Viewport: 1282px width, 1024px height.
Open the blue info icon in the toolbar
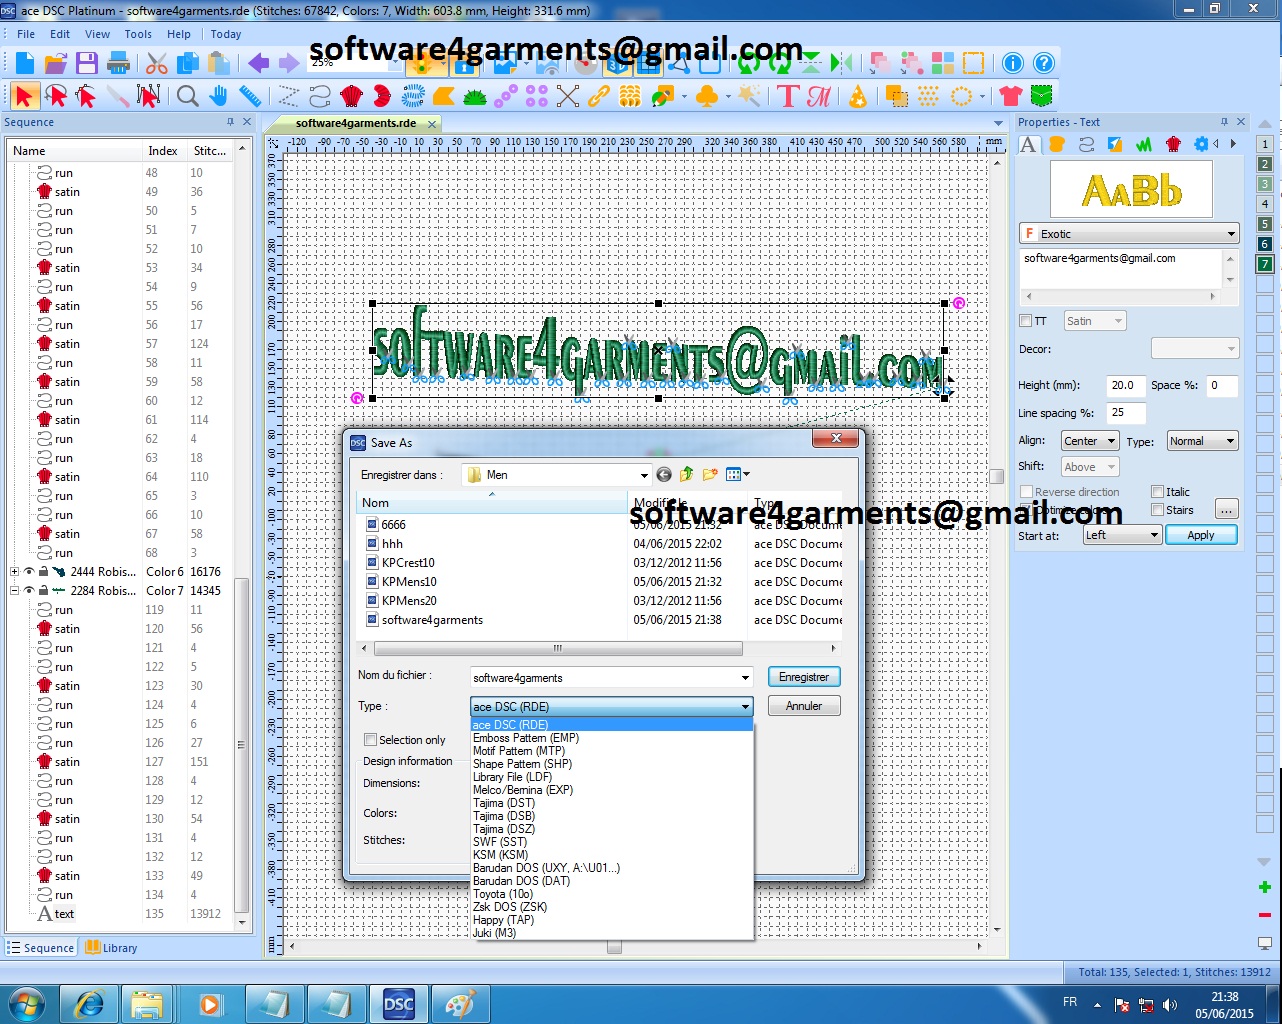[1013, 63]
